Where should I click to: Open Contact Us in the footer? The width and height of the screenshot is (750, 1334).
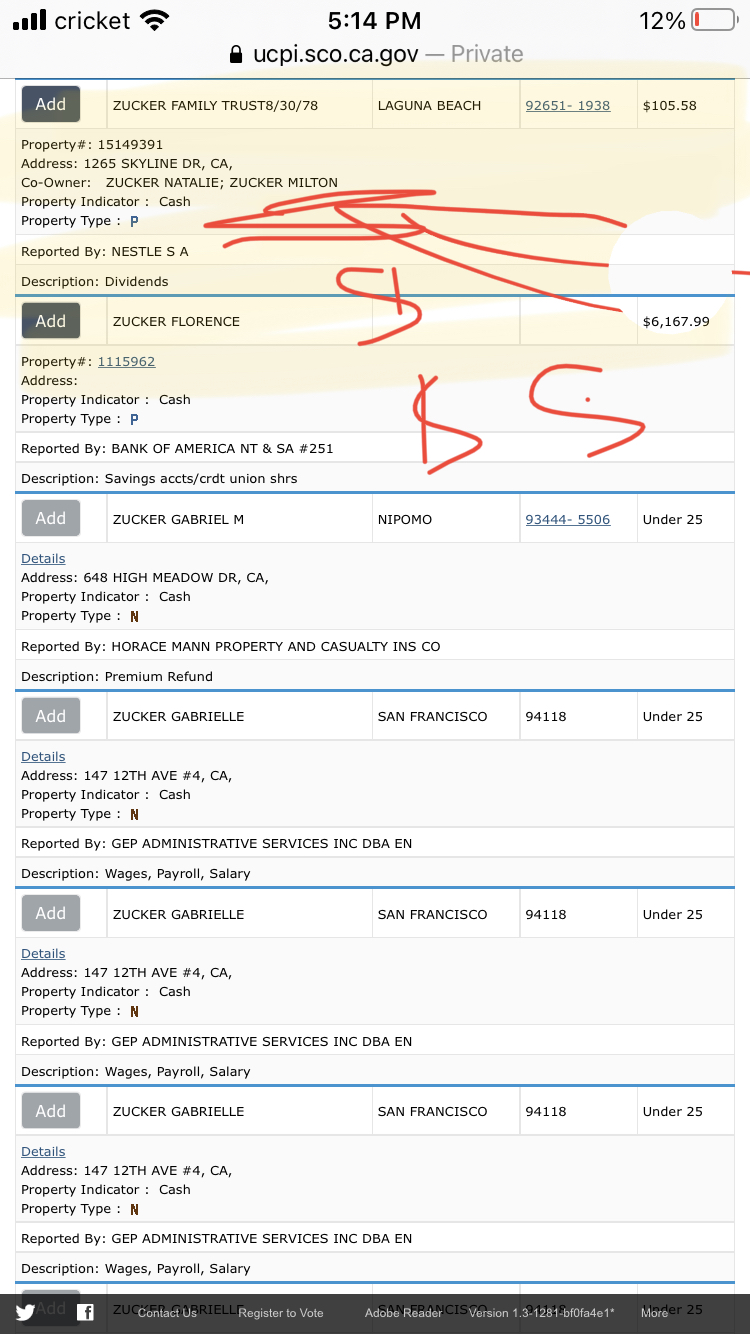coord(167,1313)
